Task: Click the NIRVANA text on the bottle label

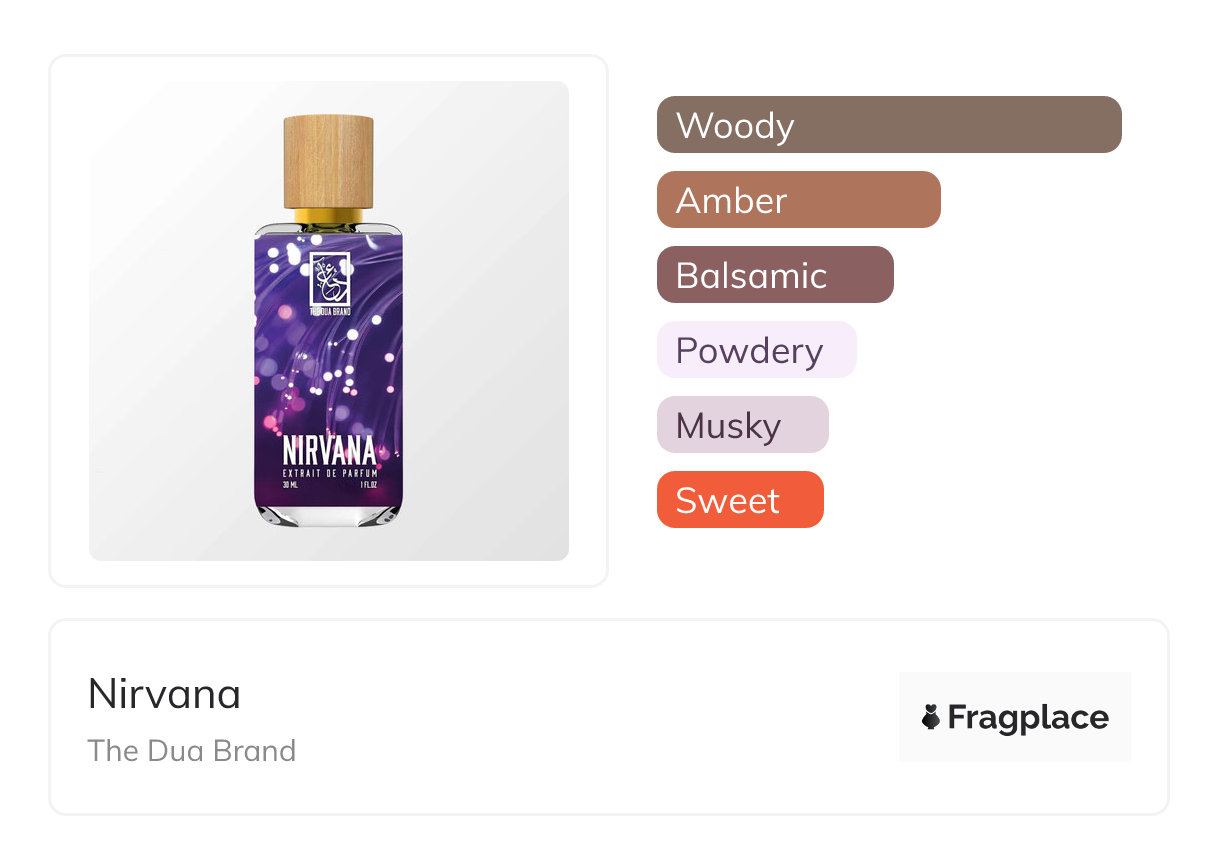Action: [x=328, y=450]
